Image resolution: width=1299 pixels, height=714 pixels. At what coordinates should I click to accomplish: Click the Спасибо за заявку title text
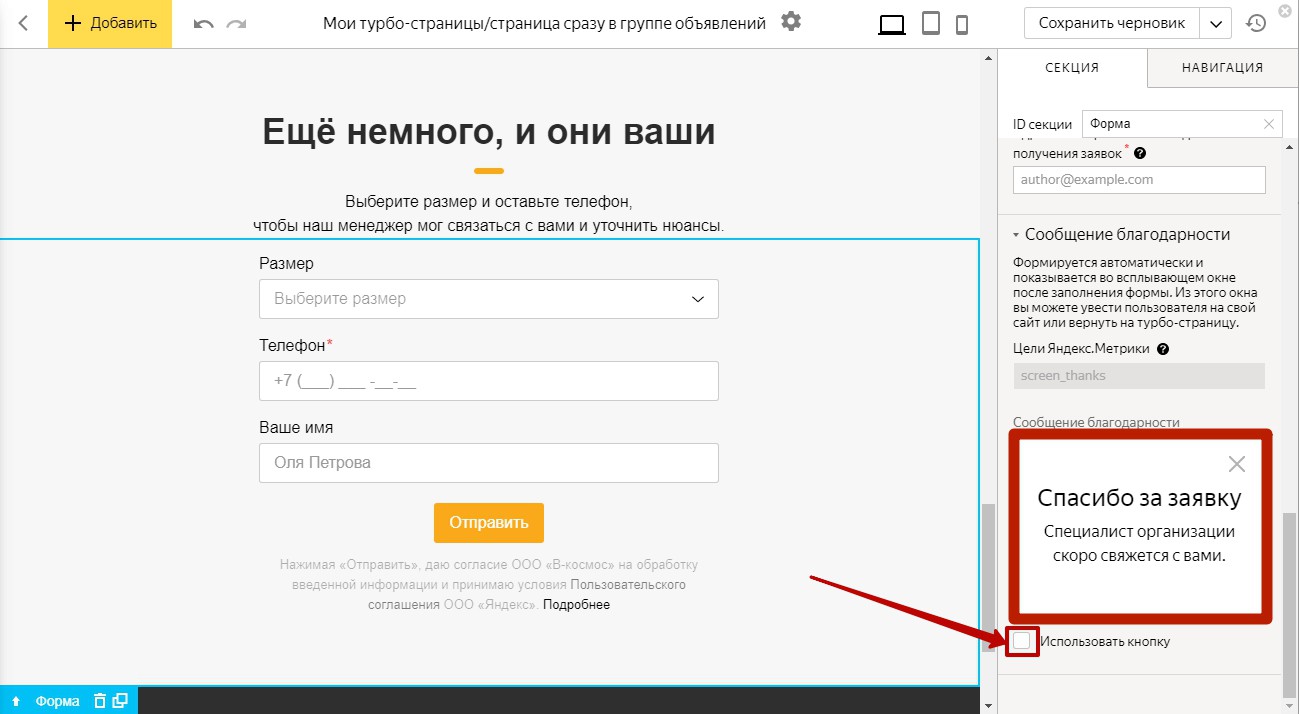(x=1139, y=498)
